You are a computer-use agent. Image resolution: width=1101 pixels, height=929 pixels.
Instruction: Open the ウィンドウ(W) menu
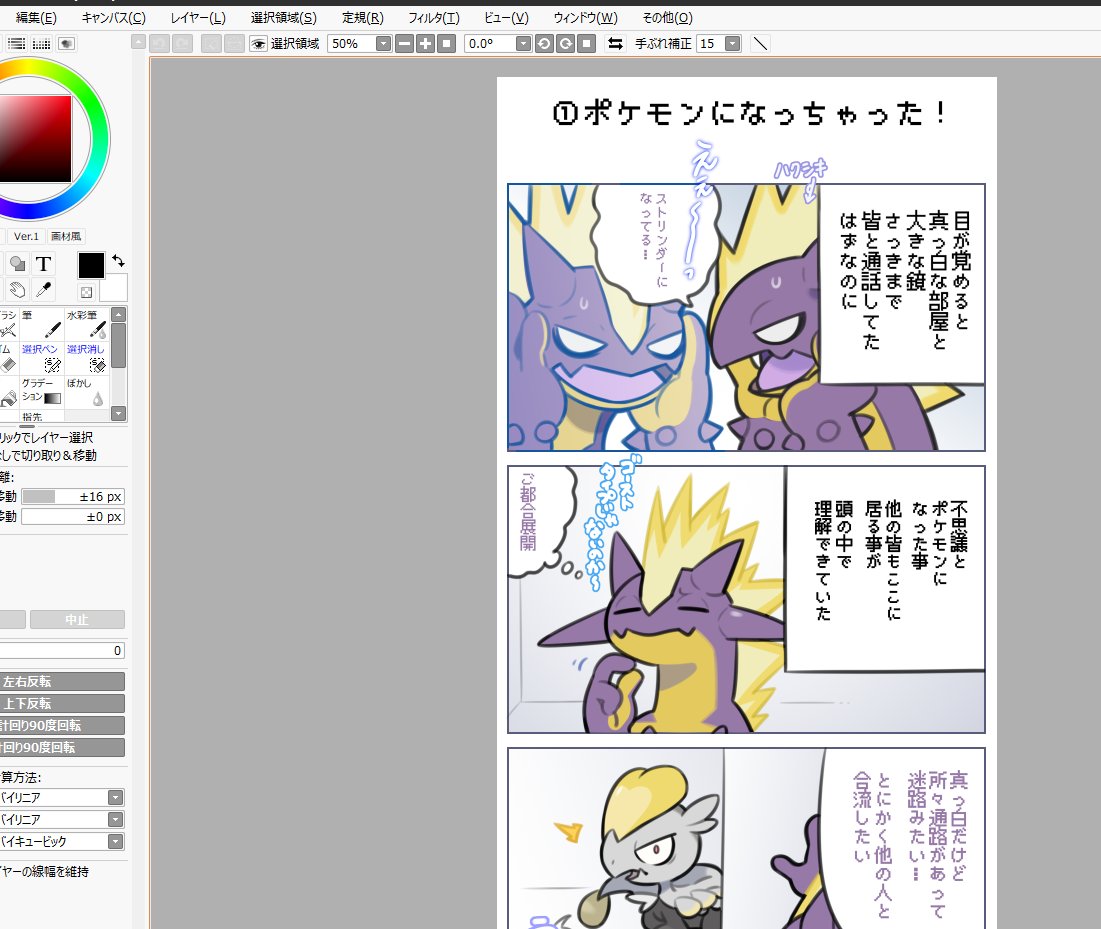click(586, 18)
